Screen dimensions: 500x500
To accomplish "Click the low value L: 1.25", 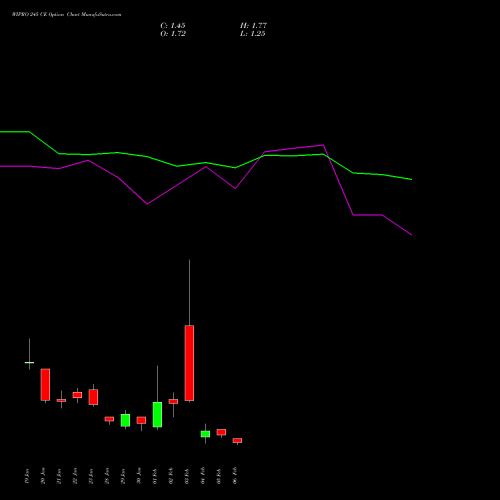I will [x=253, y=34].
